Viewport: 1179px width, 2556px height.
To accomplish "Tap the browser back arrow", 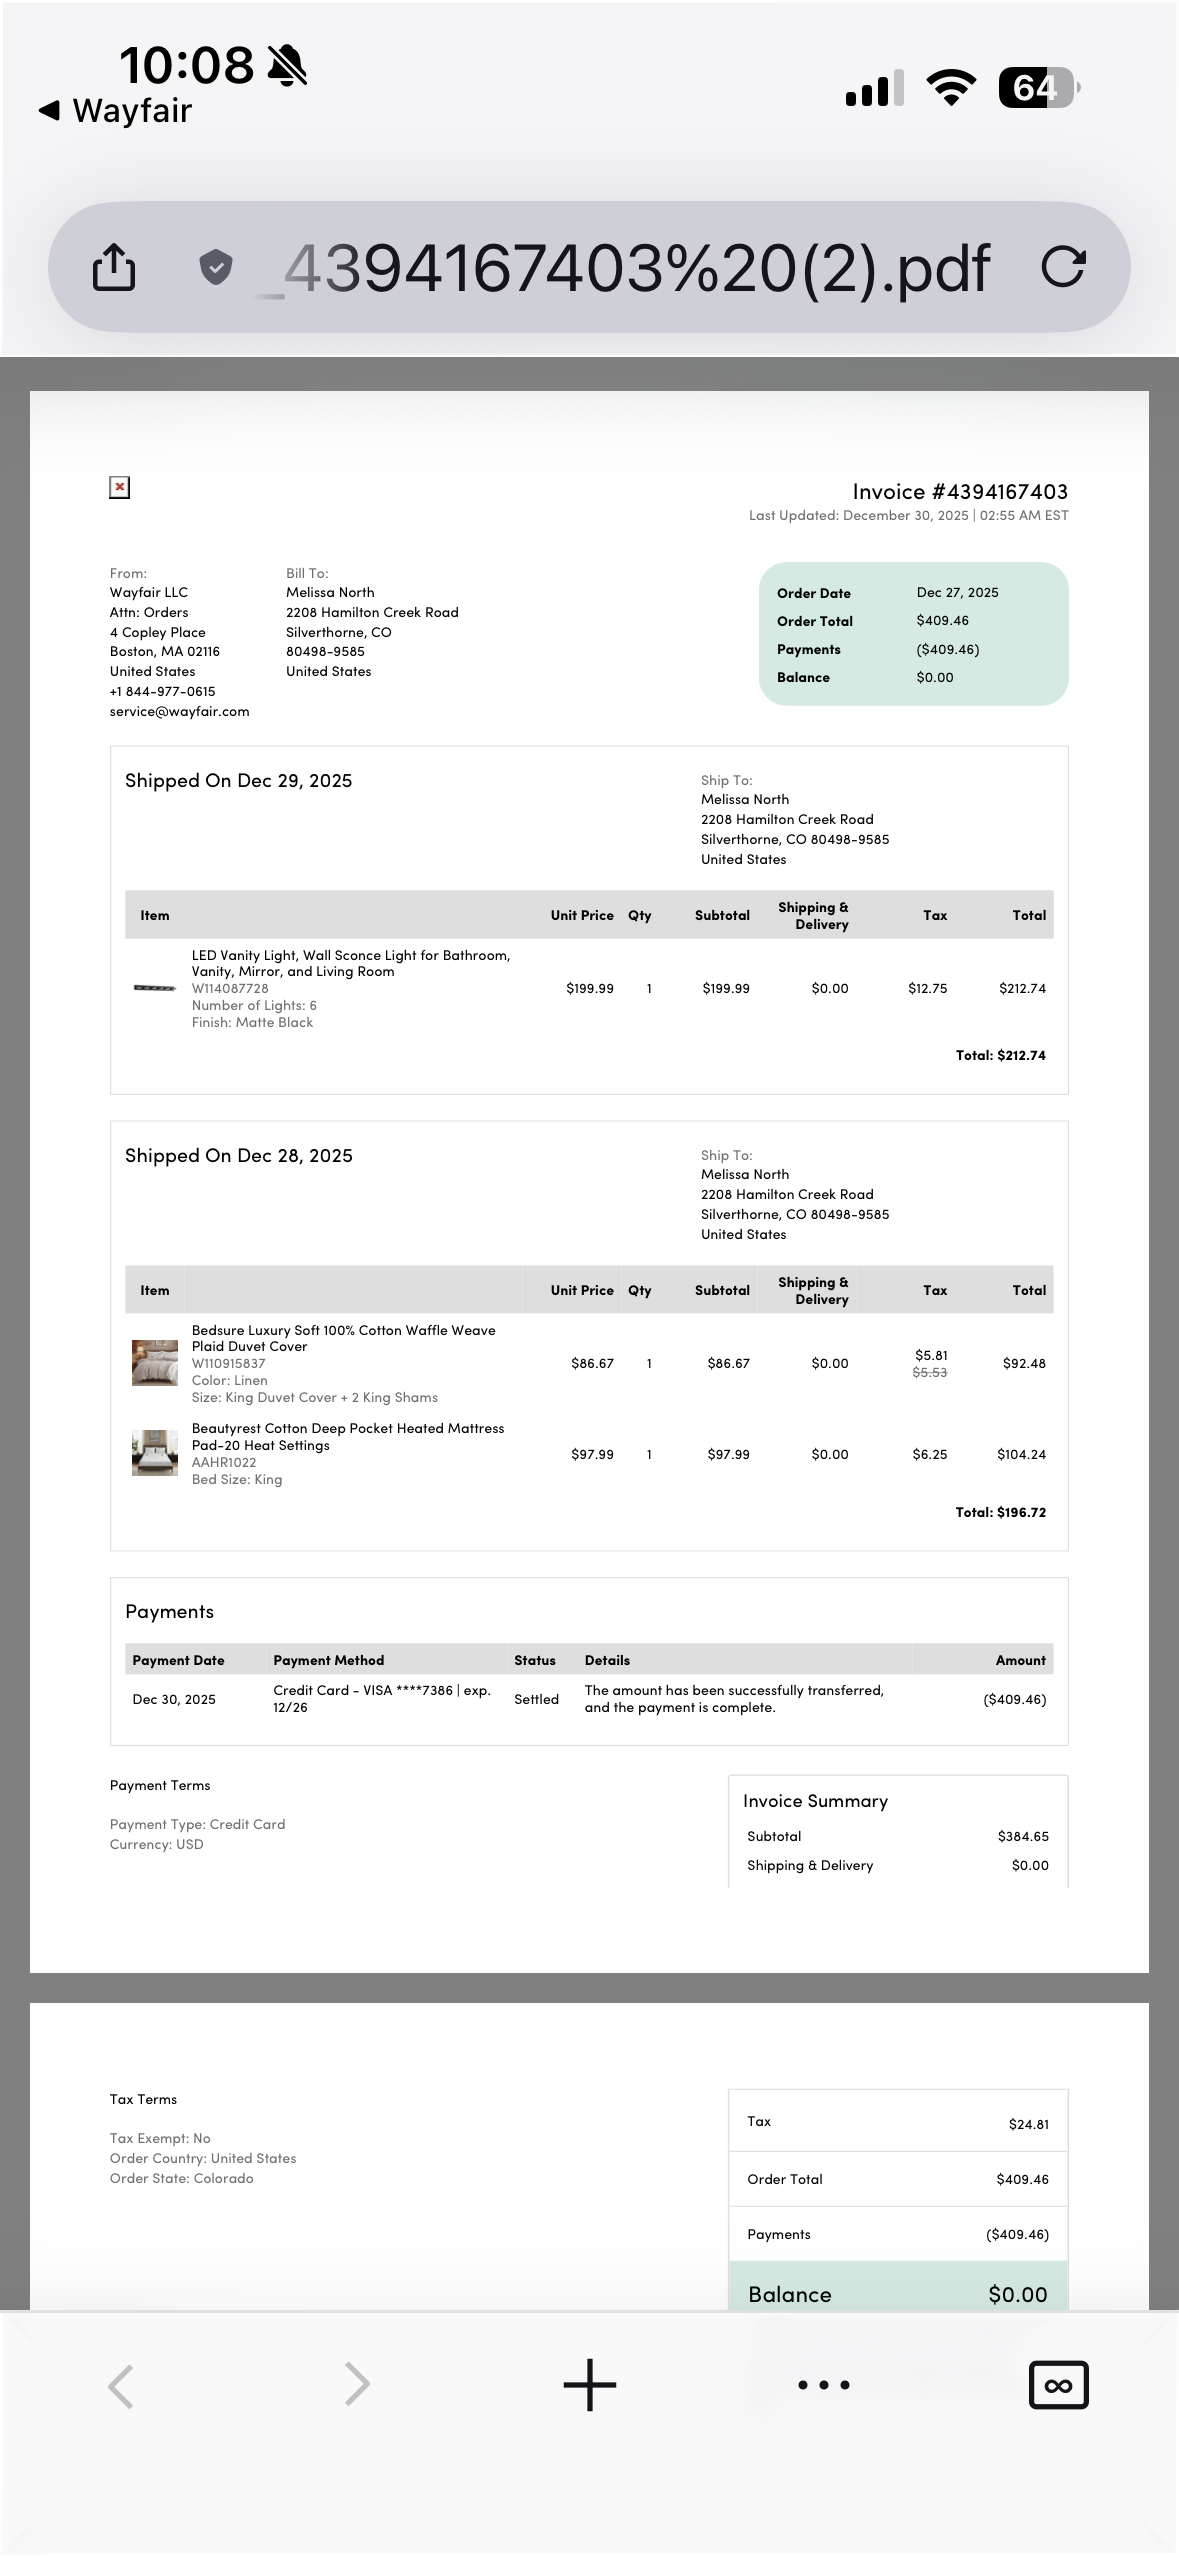I will click(121, 2385).
